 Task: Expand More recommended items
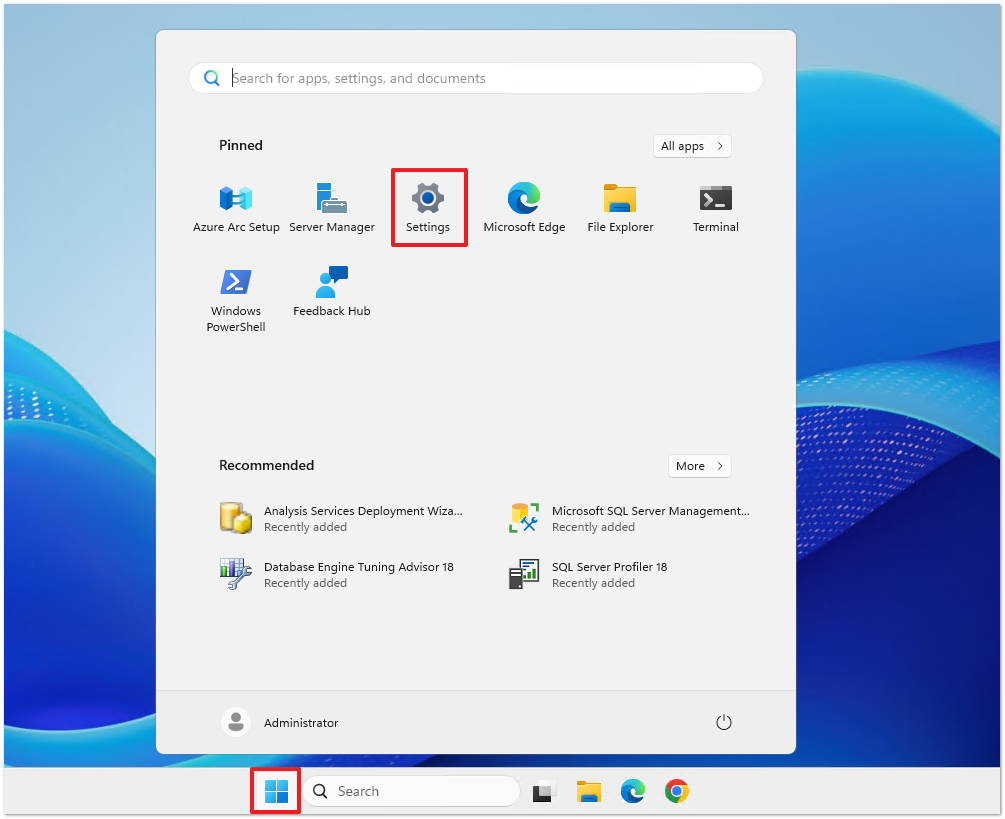[x=699, y=466]
